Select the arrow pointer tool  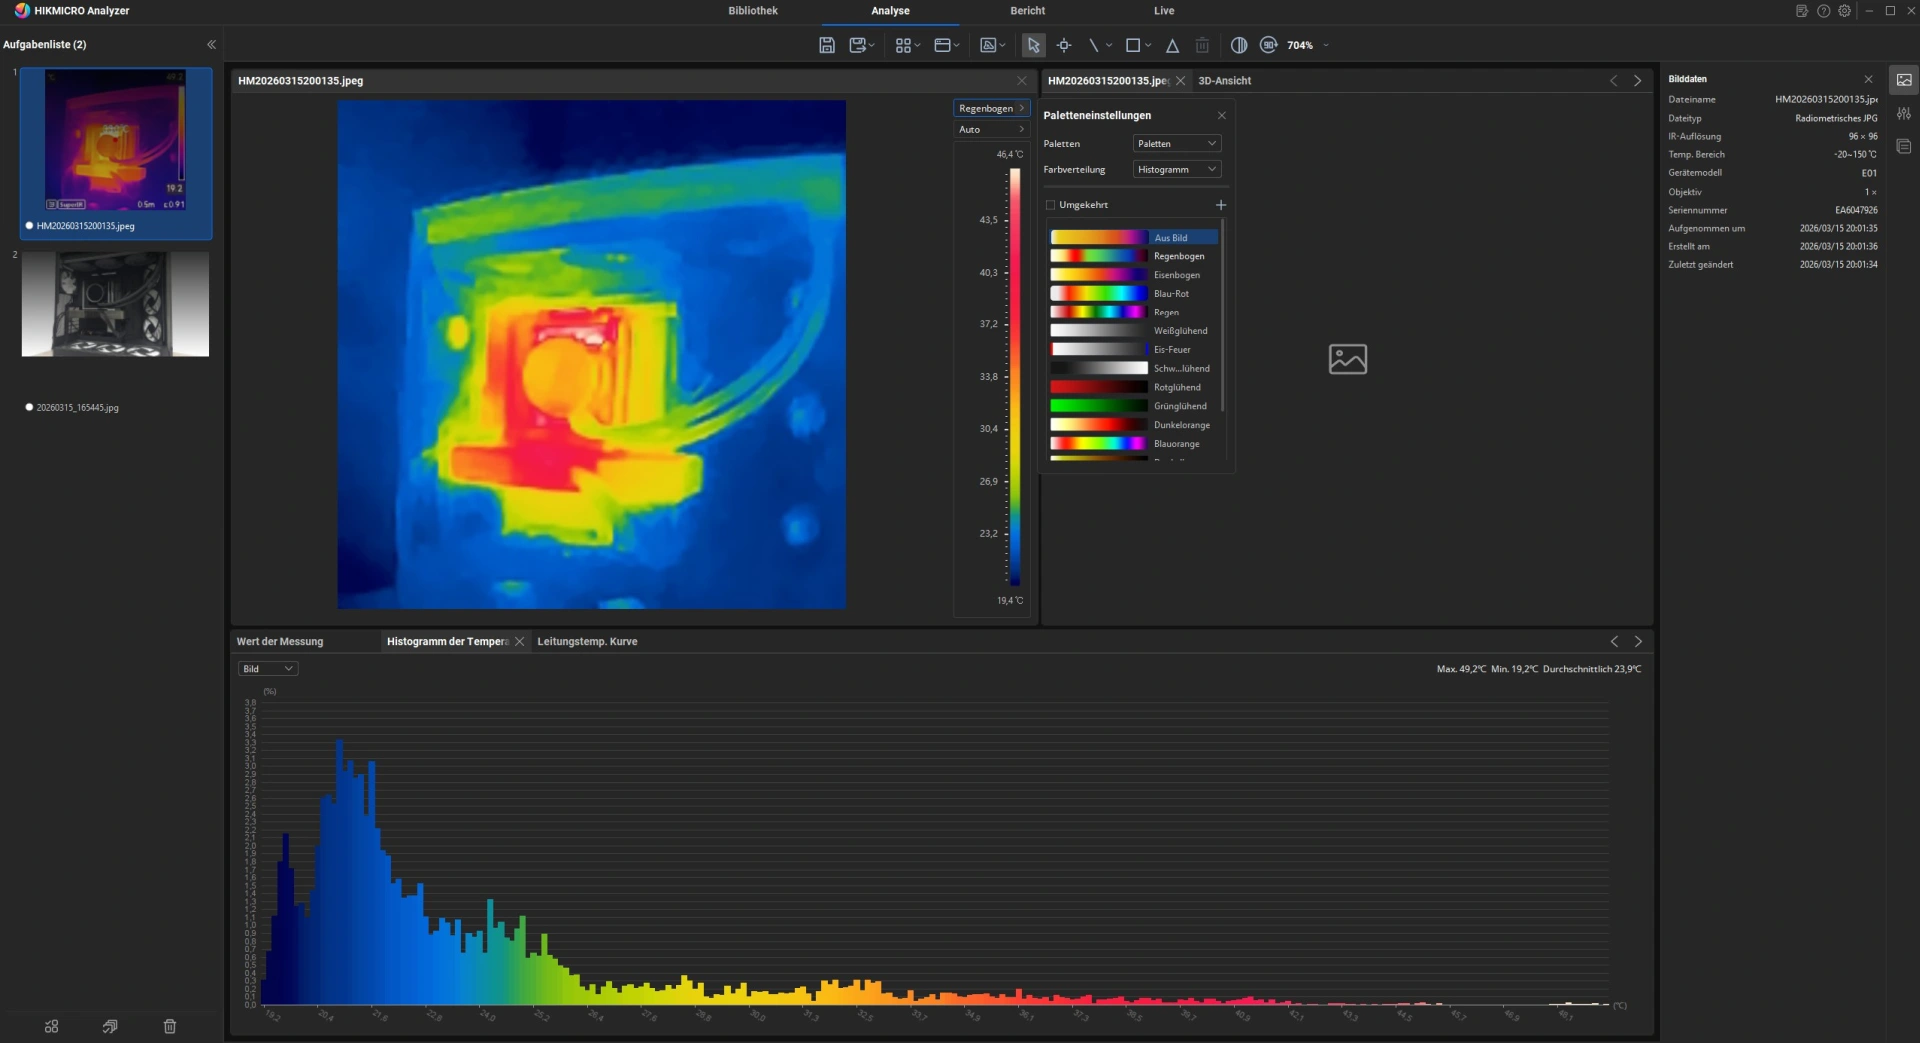[x=1033, y=45]
